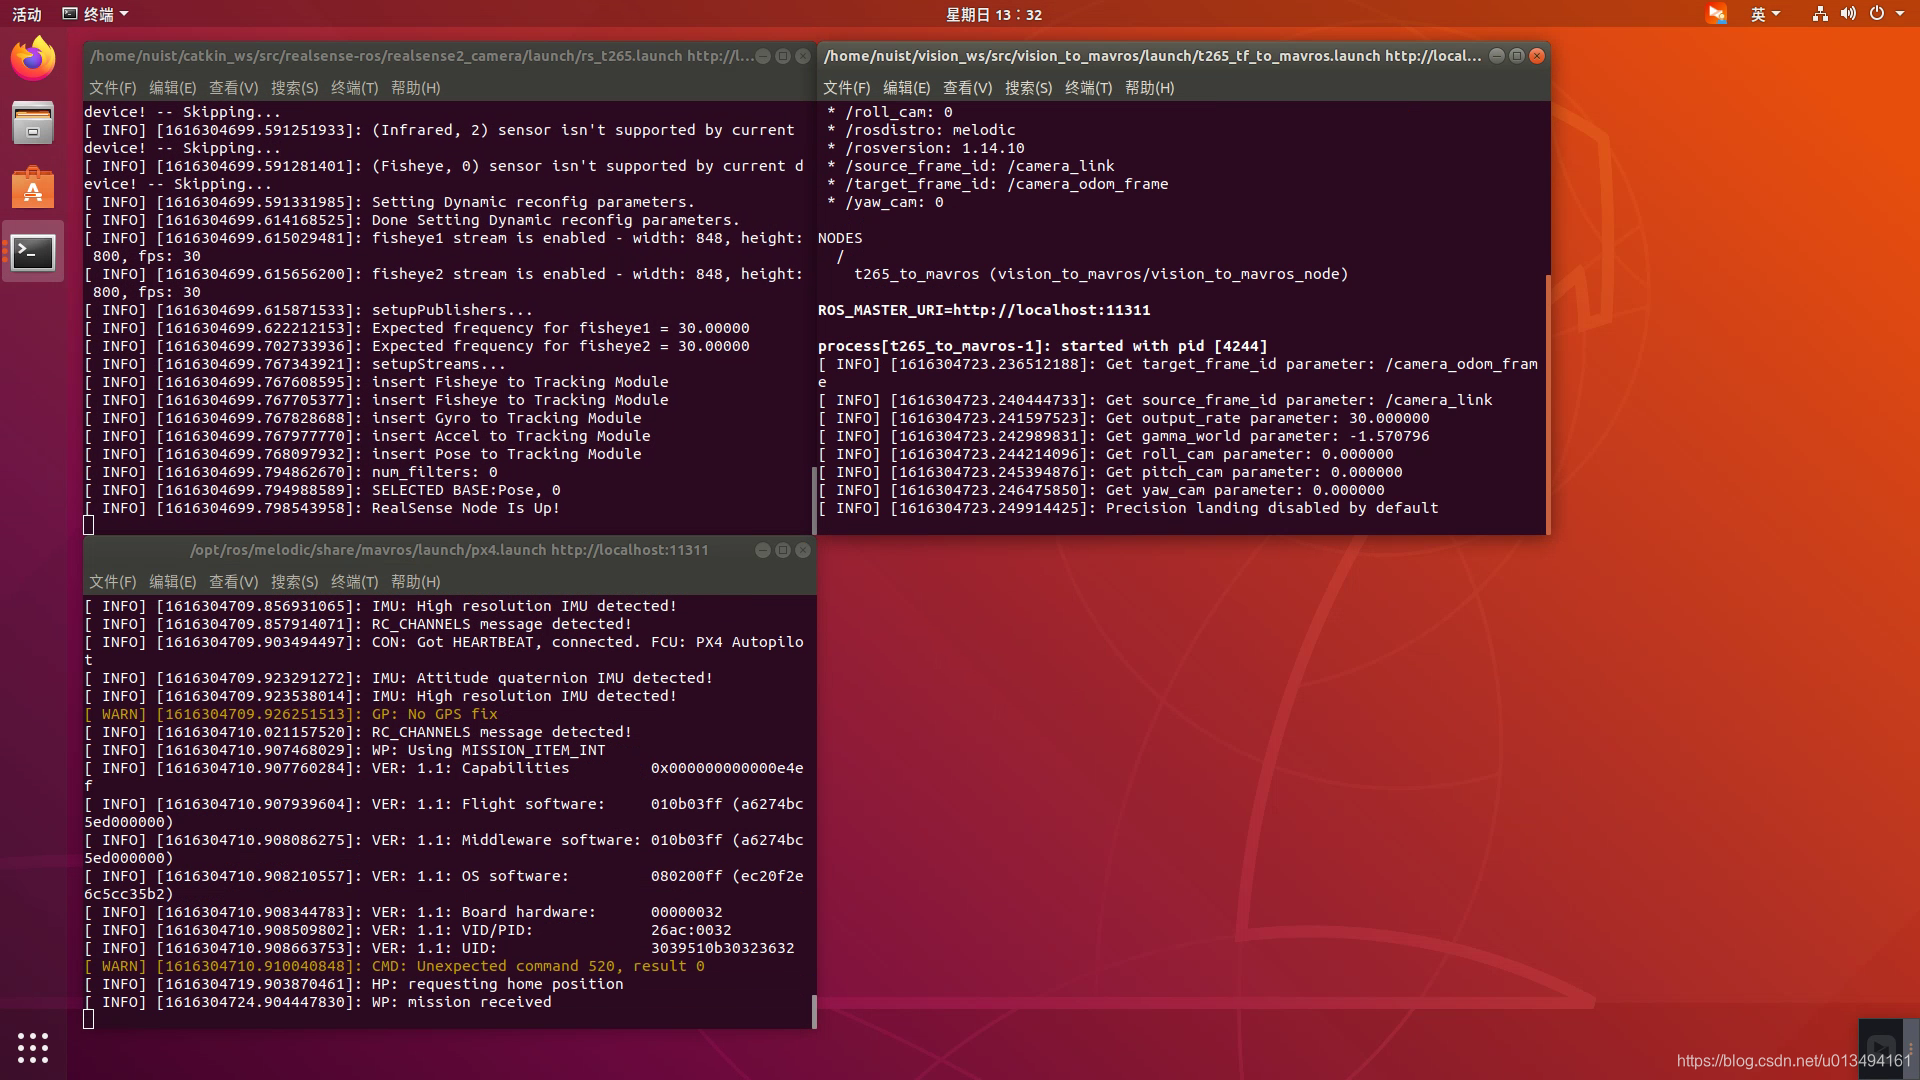
Task: Maximize the t265_tf_to_mavros terminal window
Action: [1517, 56]
